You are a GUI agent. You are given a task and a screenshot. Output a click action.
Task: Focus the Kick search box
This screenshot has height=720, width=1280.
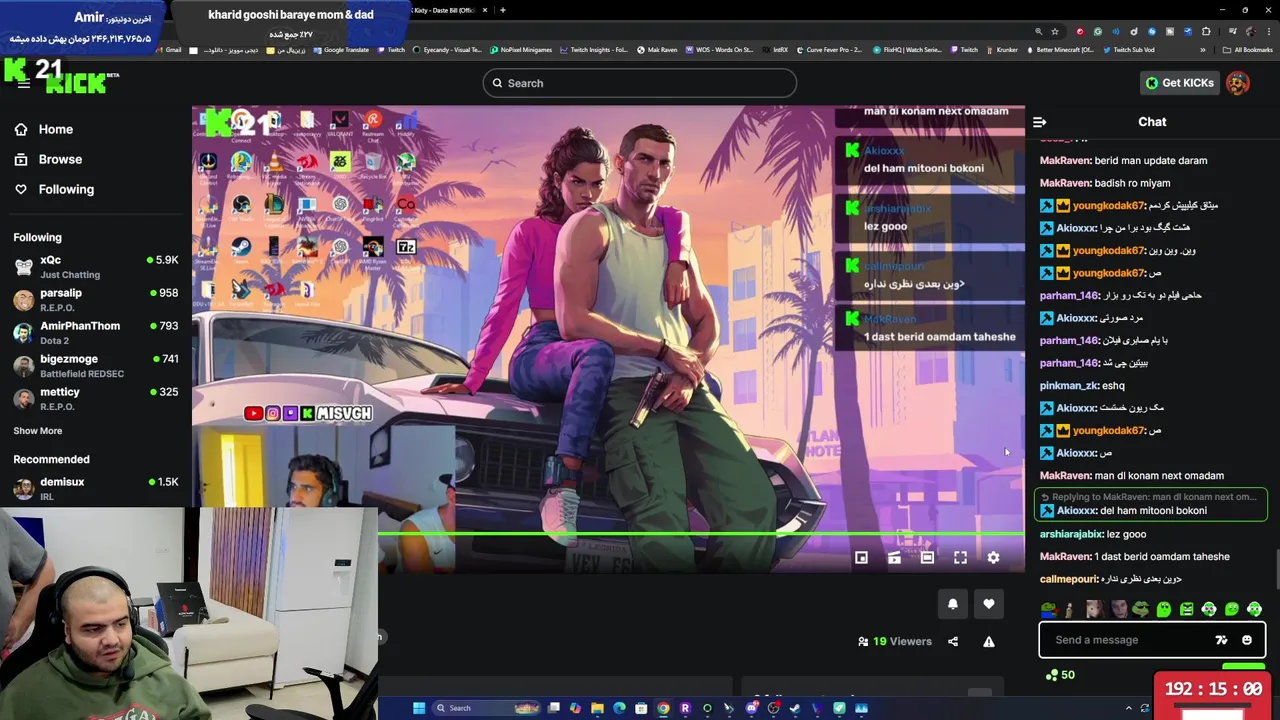point(640,83)
